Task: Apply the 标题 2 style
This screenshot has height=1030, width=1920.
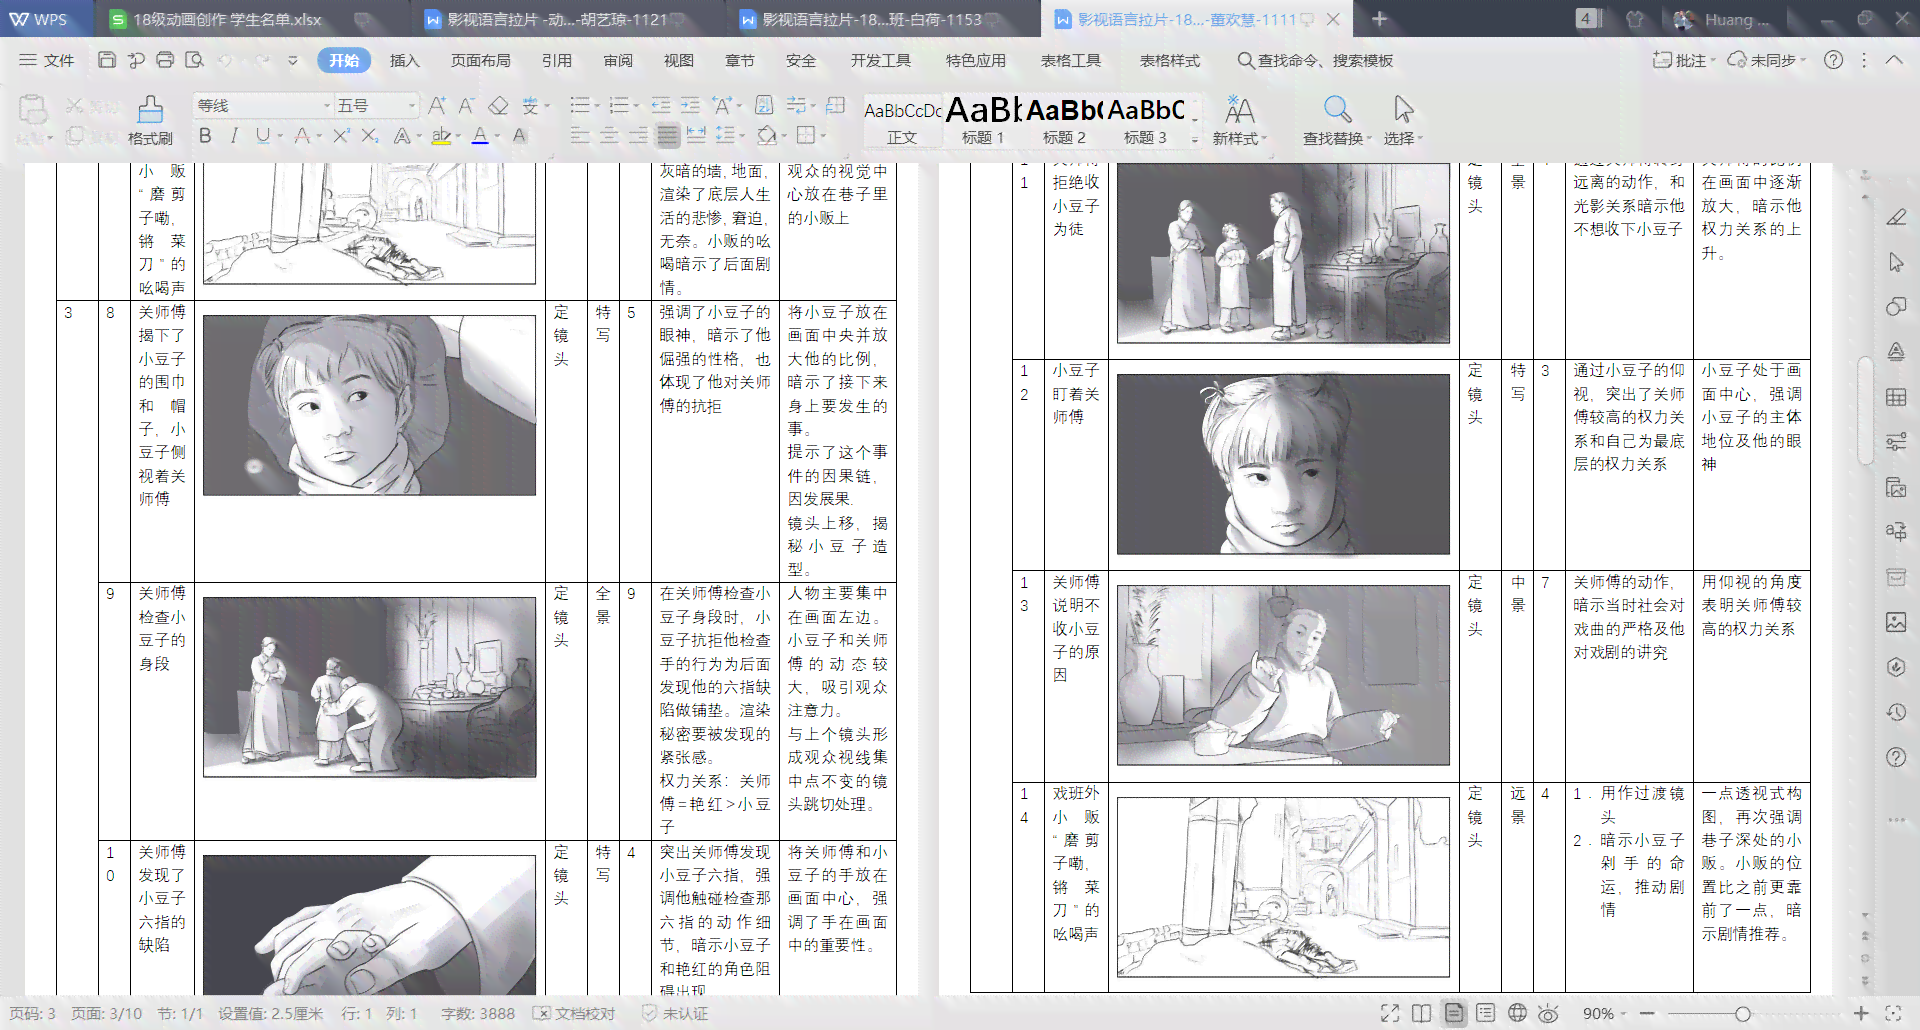Action: coord(1064,121)
